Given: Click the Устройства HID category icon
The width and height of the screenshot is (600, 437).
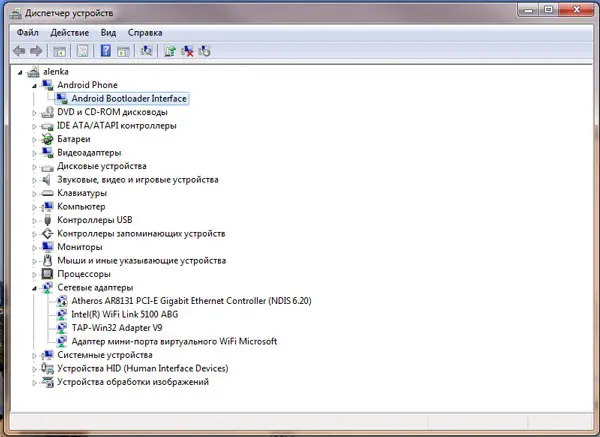Looking at the screenshot, I should [47, 368].
